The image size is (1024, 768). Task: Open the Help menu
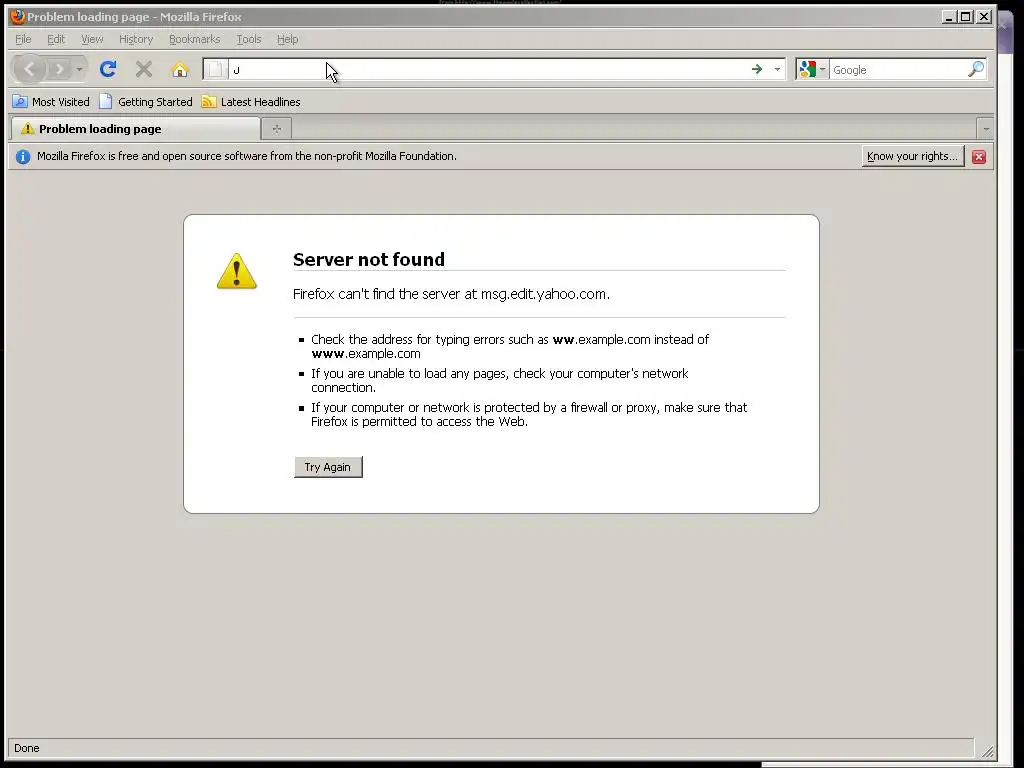click(287, 39)
